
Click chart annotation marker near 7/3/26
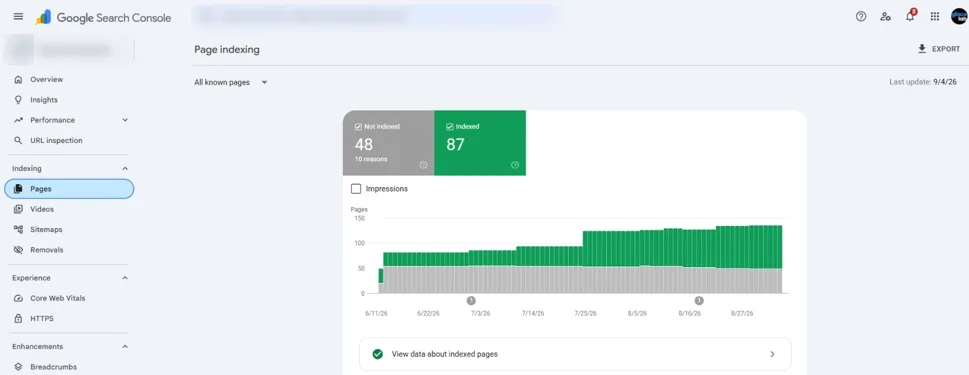tap(471, 300)
